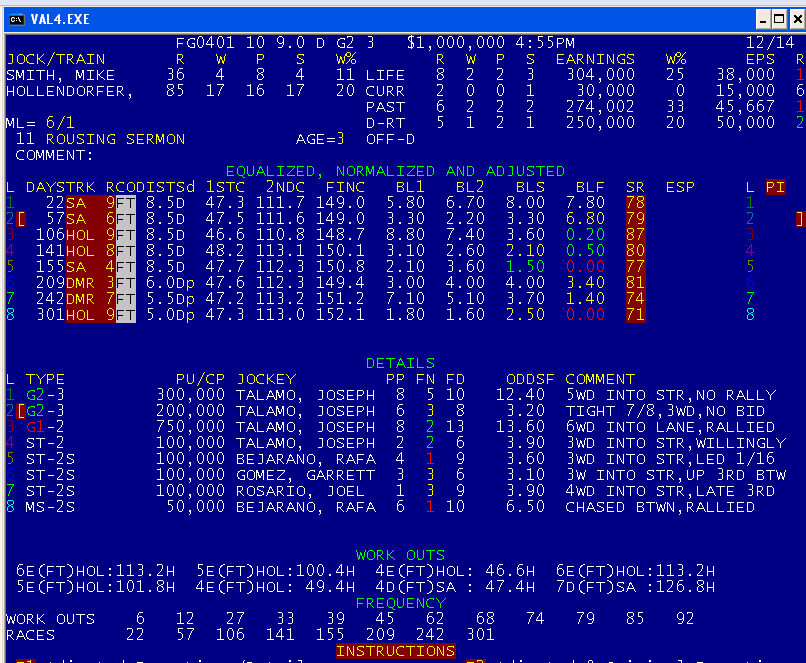Click the COMMENT: field label
Image resolution: width=806 pixels, height=663 pixels.
(x=55, y=155)
